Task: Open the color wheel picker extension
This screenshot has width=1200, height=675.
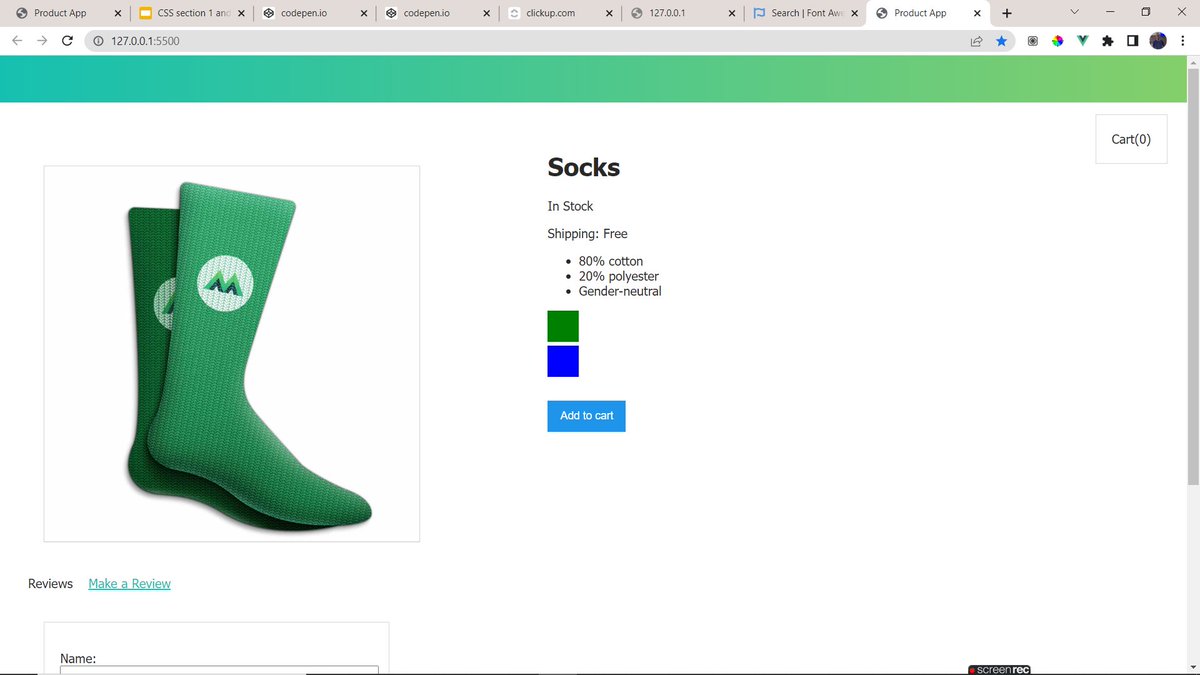Action: [x=1058, y=41]
